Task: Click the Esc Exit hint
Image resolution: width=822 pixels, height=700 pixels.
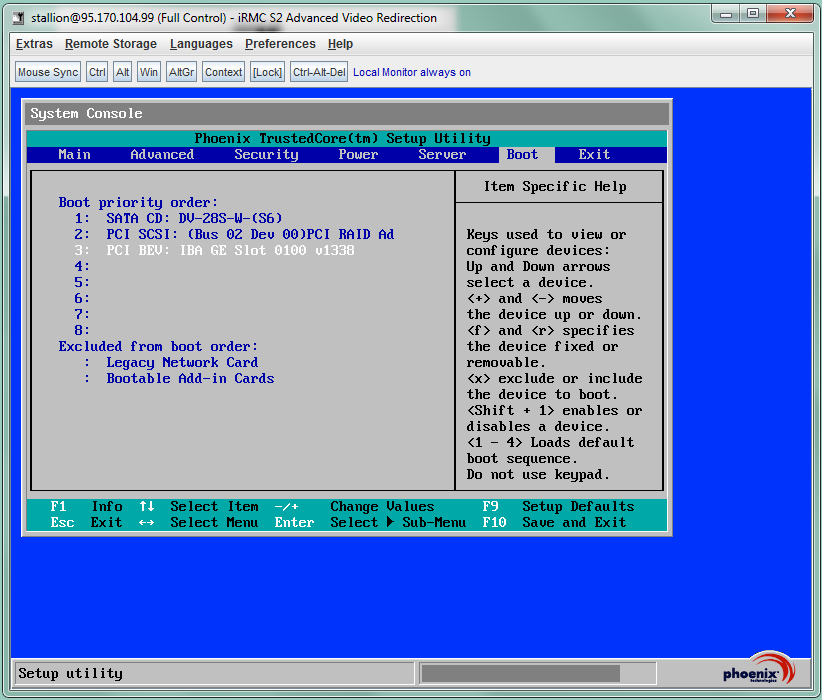Action: [86, 523]
